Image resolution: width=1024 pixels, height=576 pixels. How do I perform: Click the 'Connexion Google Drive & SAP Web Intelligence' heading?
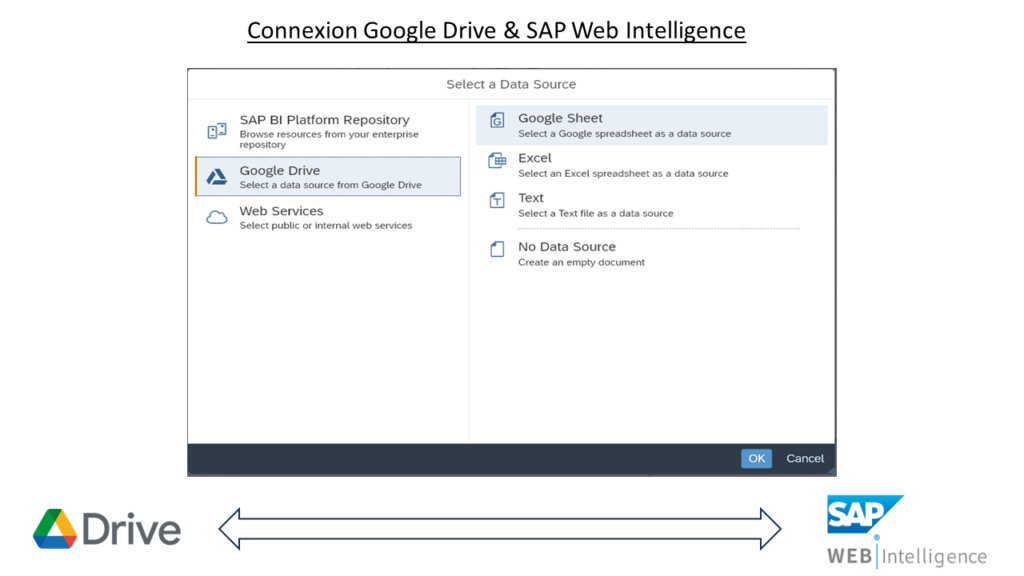pos(496,30)
